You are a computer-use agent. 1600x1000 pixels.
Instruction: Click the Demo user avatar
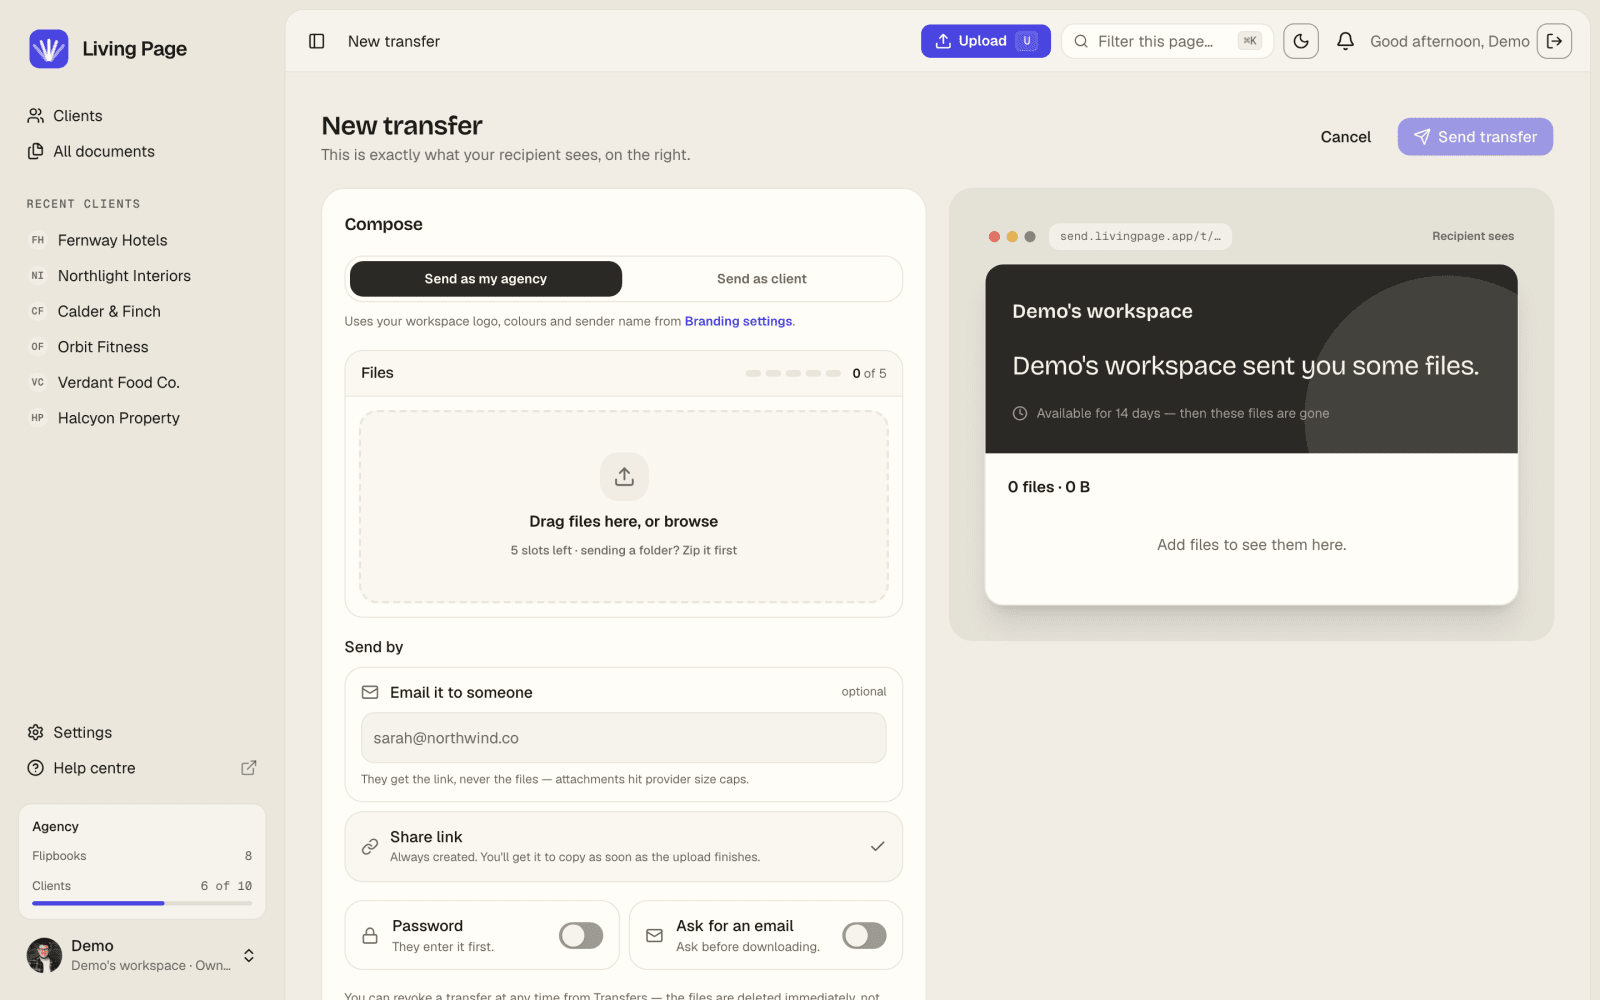coord(44,955)
